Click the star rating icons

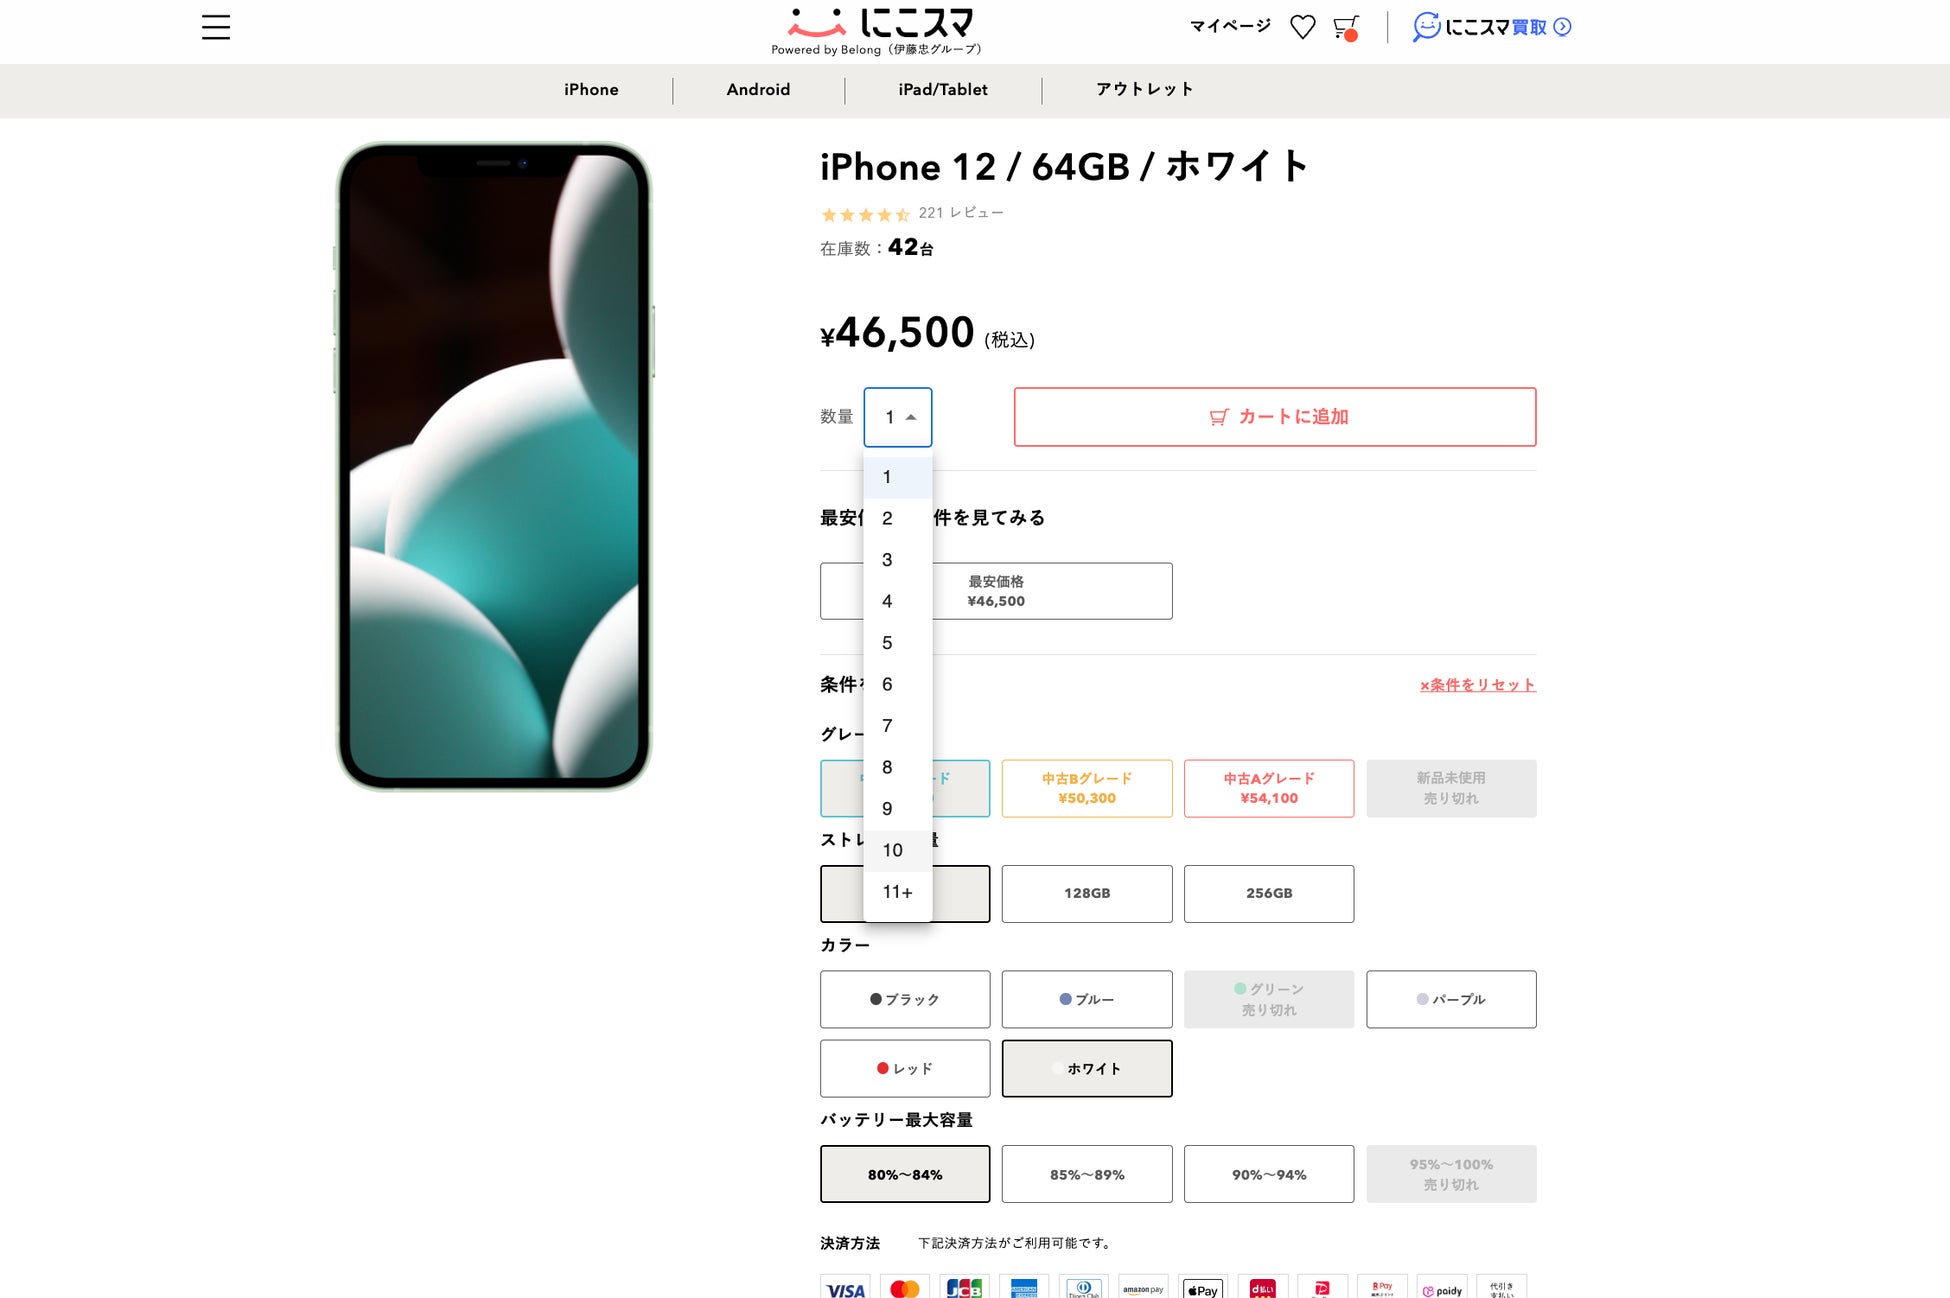click(865, 214)
